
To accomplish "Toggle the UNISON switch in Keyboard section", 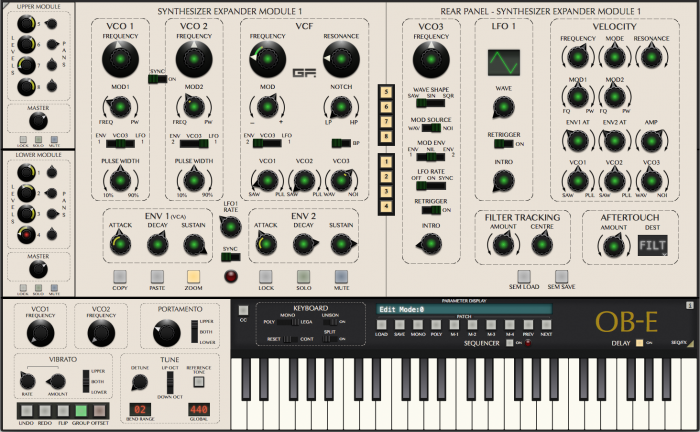I will (330, 322).
